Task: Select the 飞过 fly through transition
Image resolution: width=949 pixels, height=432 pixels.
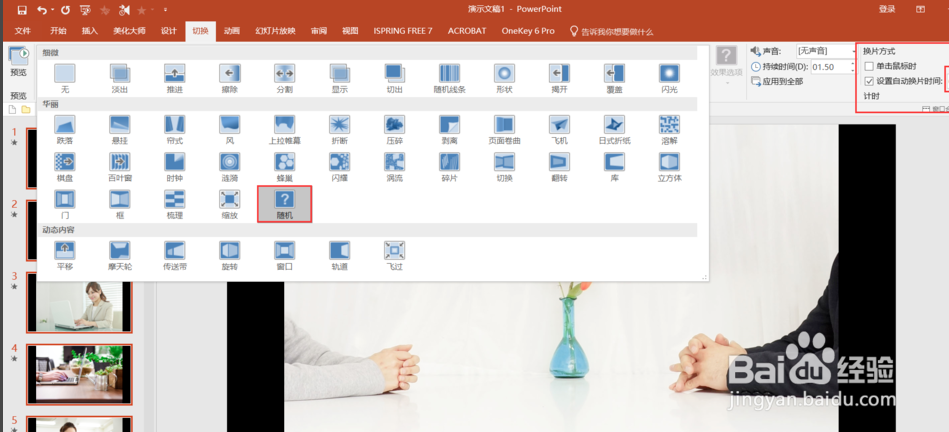Action: (395, 255)
